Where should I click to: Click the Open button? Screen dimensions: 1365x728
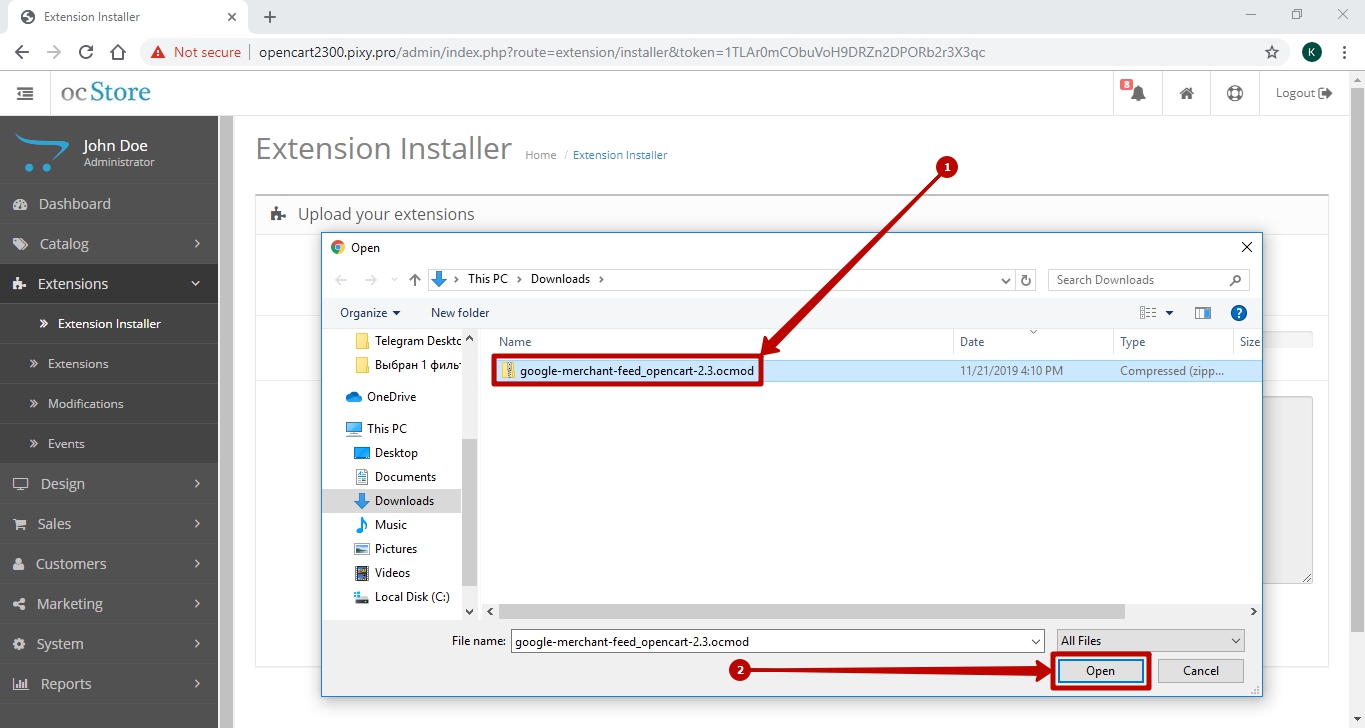pos(1100,671)
